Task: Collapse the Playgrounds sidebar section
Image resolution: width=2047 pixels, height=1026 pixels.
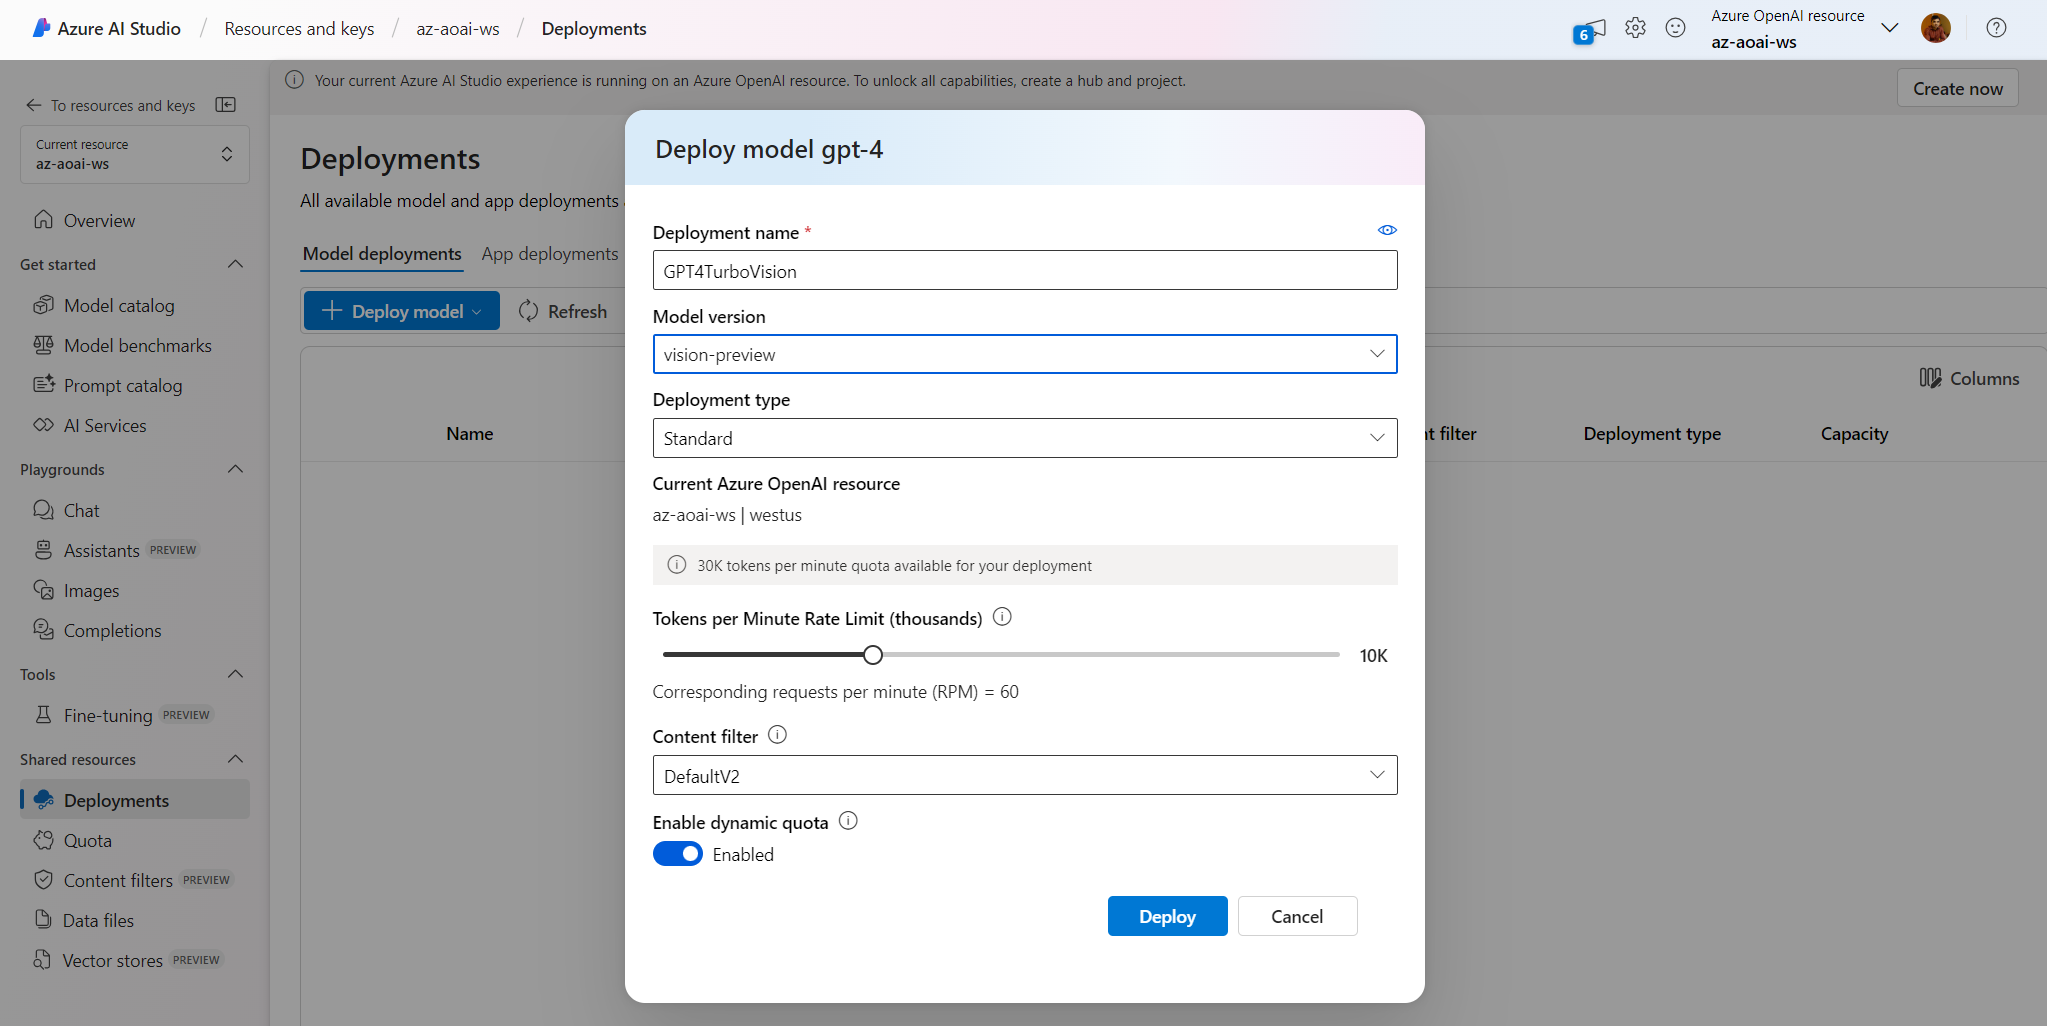Action: (x=236, y=469)
